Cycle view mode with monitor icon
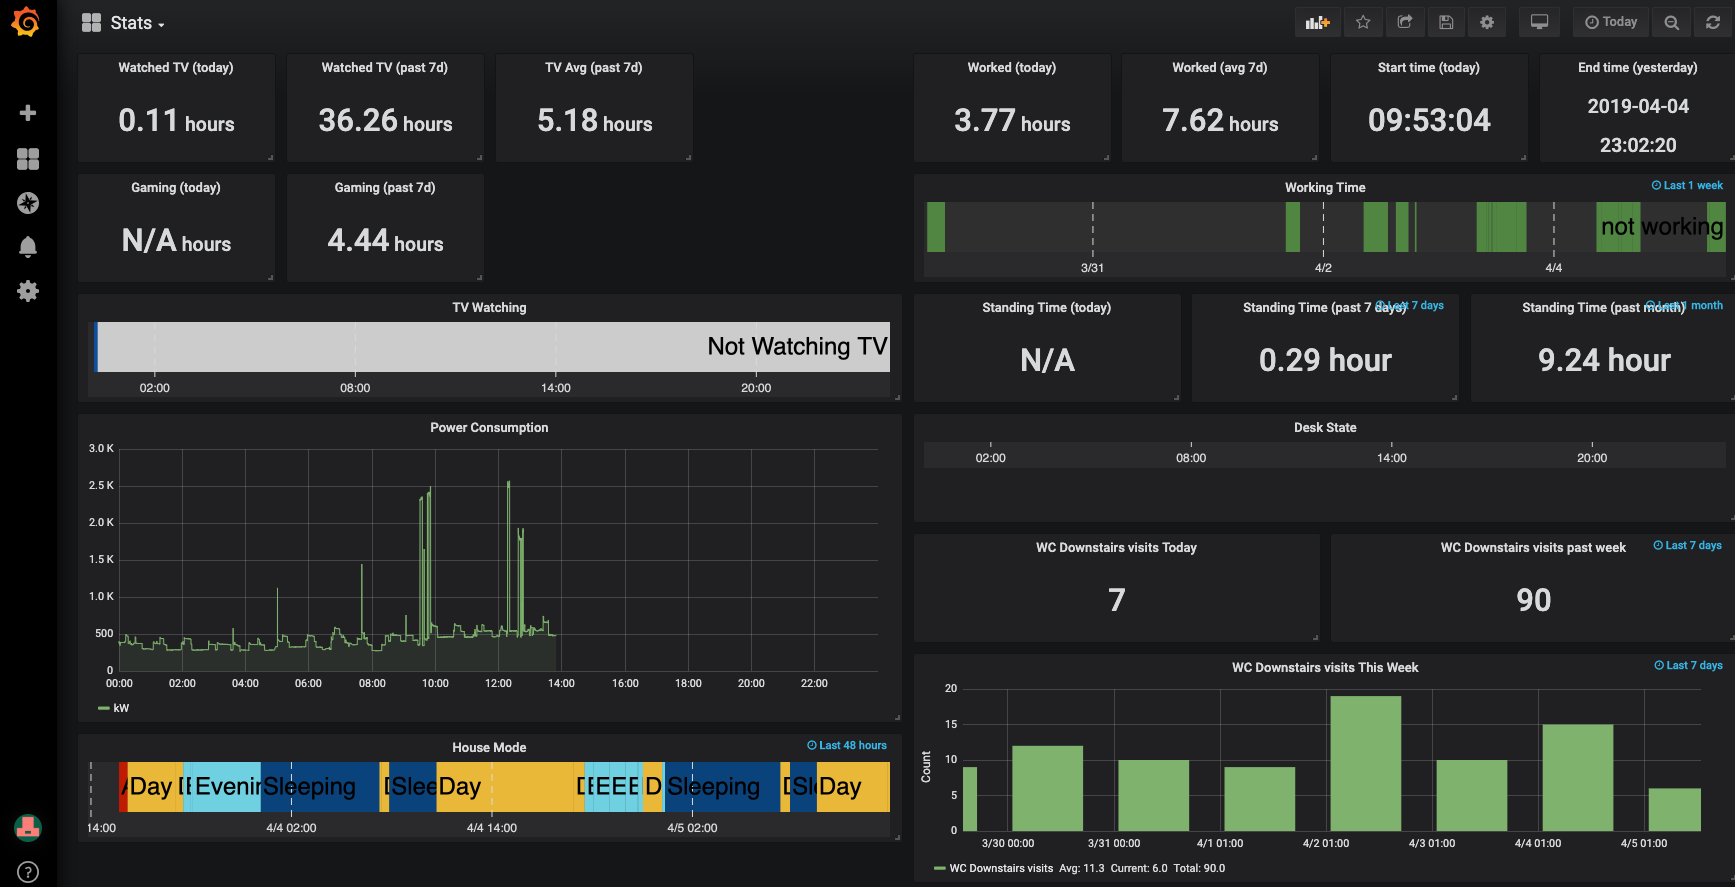Screen dimensions: 1735x887 click(x=1540, y=22)
